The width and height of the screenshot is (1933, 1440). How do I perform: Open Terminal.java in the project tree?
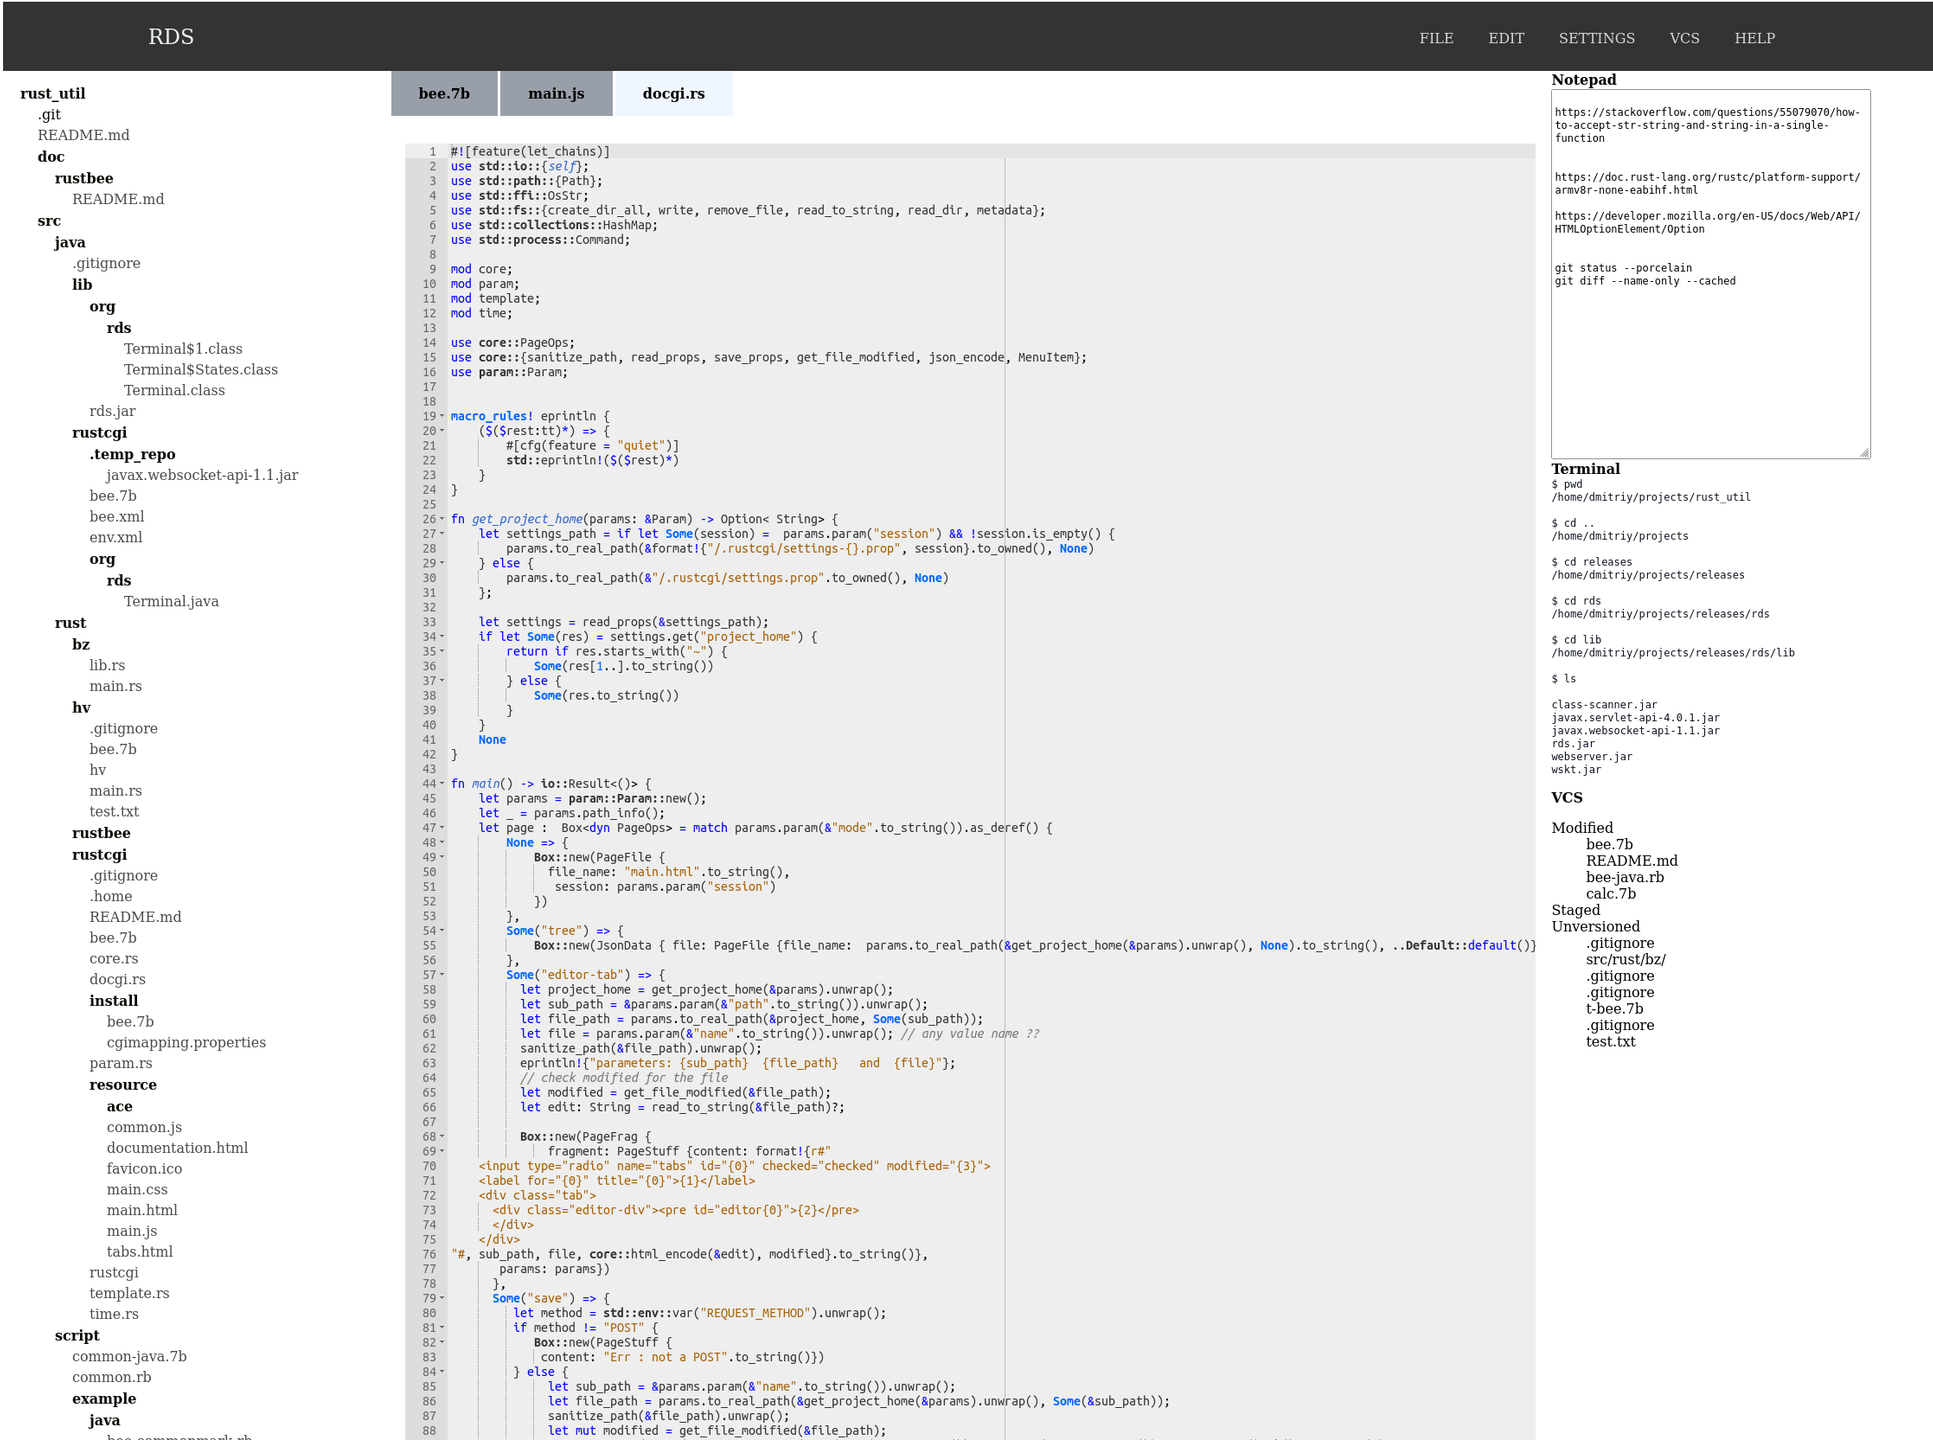tap(171, 601)
